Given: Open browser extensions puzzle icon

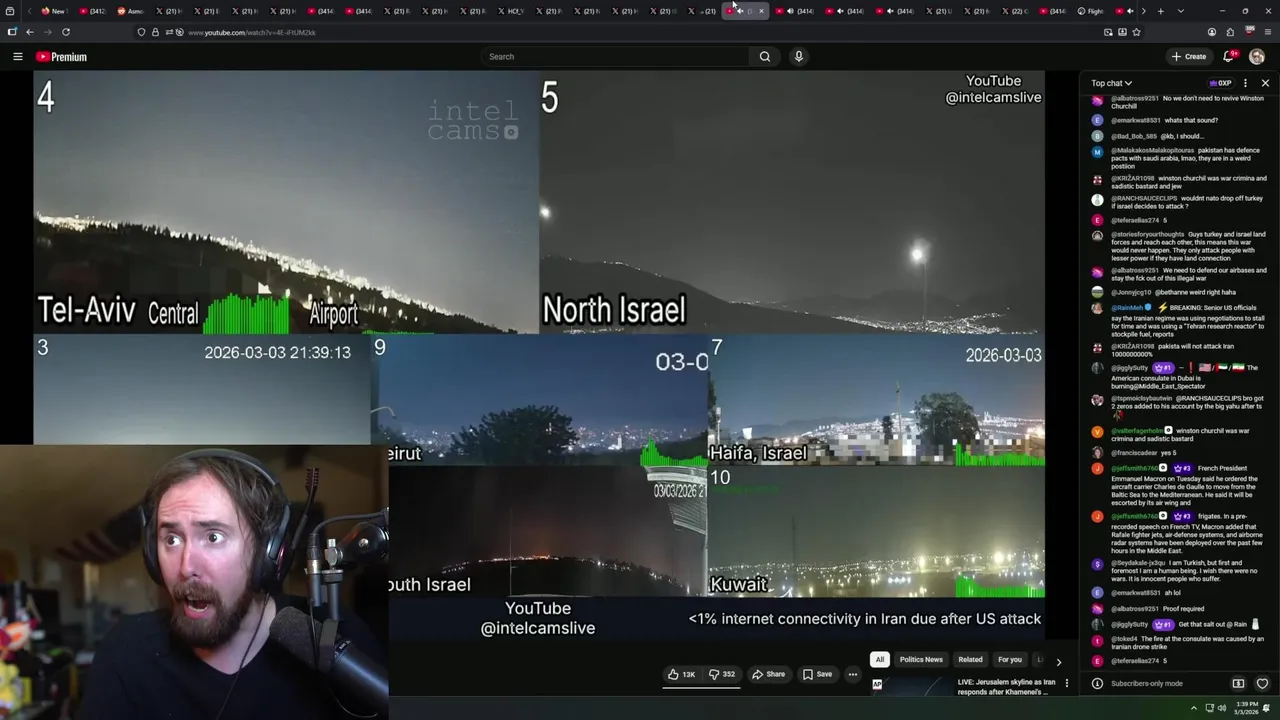Looking at the screenshot, I should [1230, 32].
